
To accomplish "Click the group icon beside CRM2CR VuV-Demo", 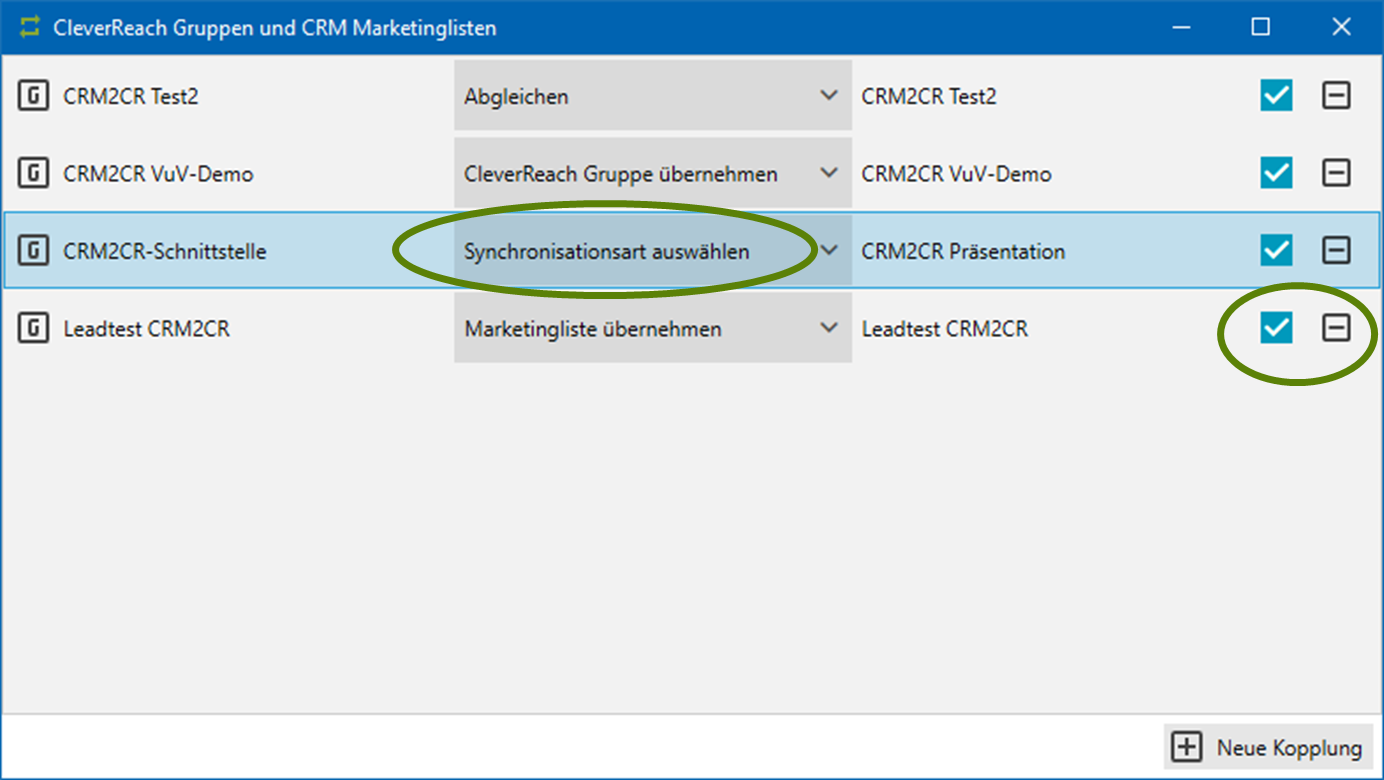I will click(x=34, y=174).
